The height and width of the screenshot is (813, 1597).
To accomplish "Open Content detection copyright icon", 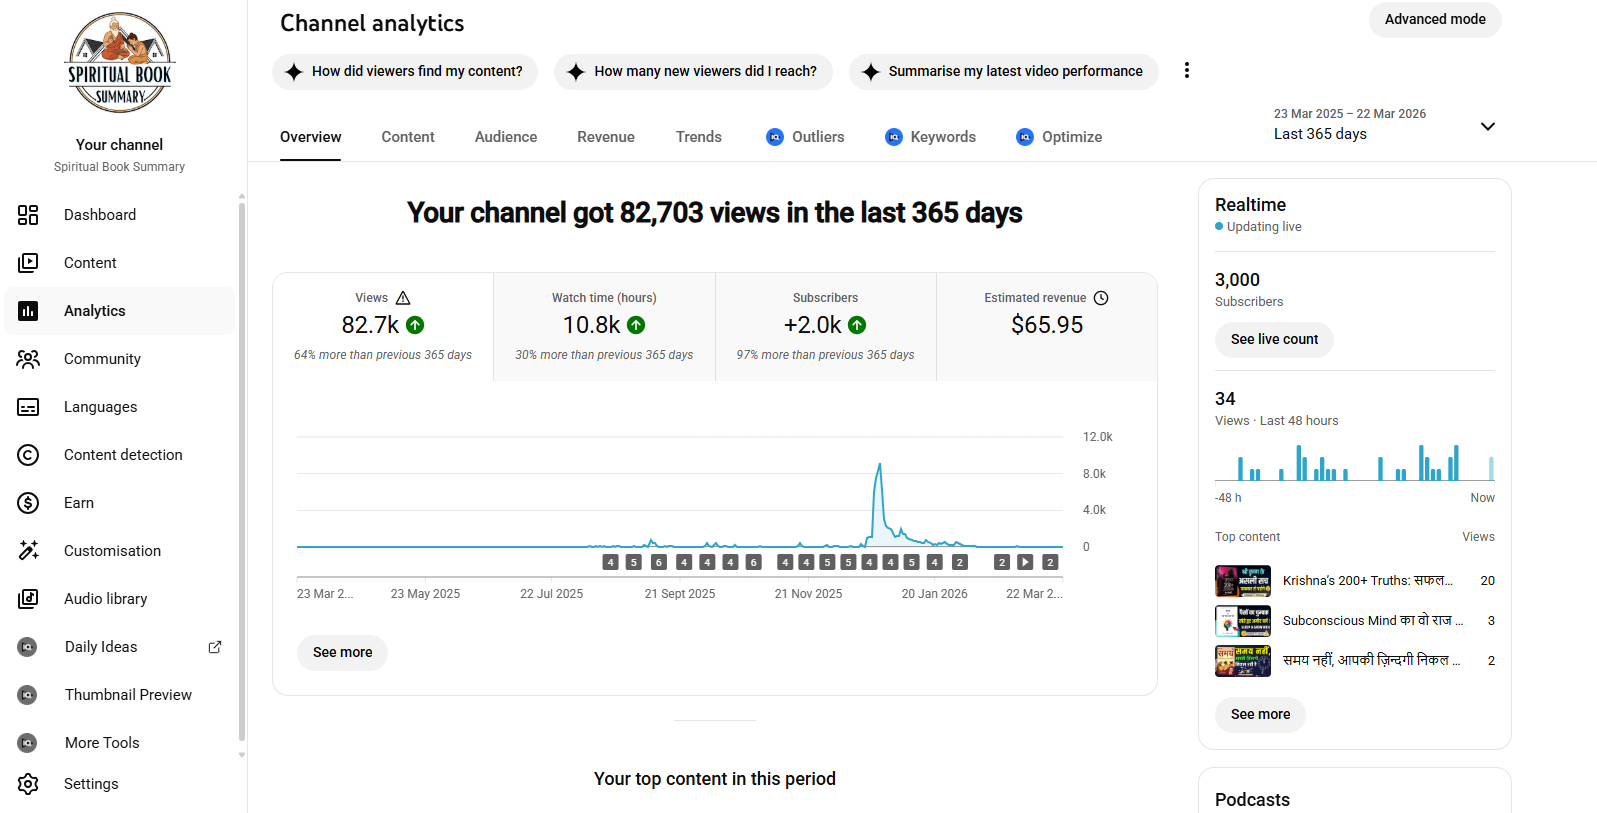I will tap(28, 455).
